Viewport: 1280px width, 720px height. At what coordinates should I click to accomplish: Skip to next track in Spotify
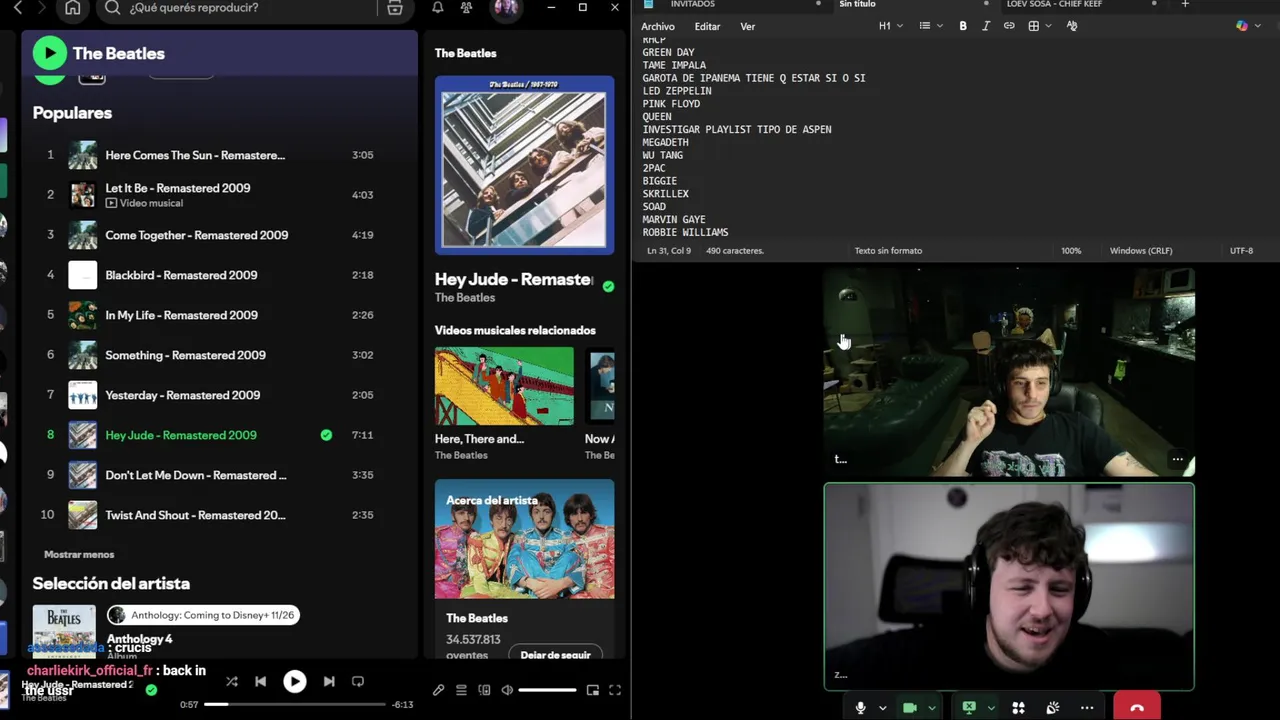tap(329, 681)
